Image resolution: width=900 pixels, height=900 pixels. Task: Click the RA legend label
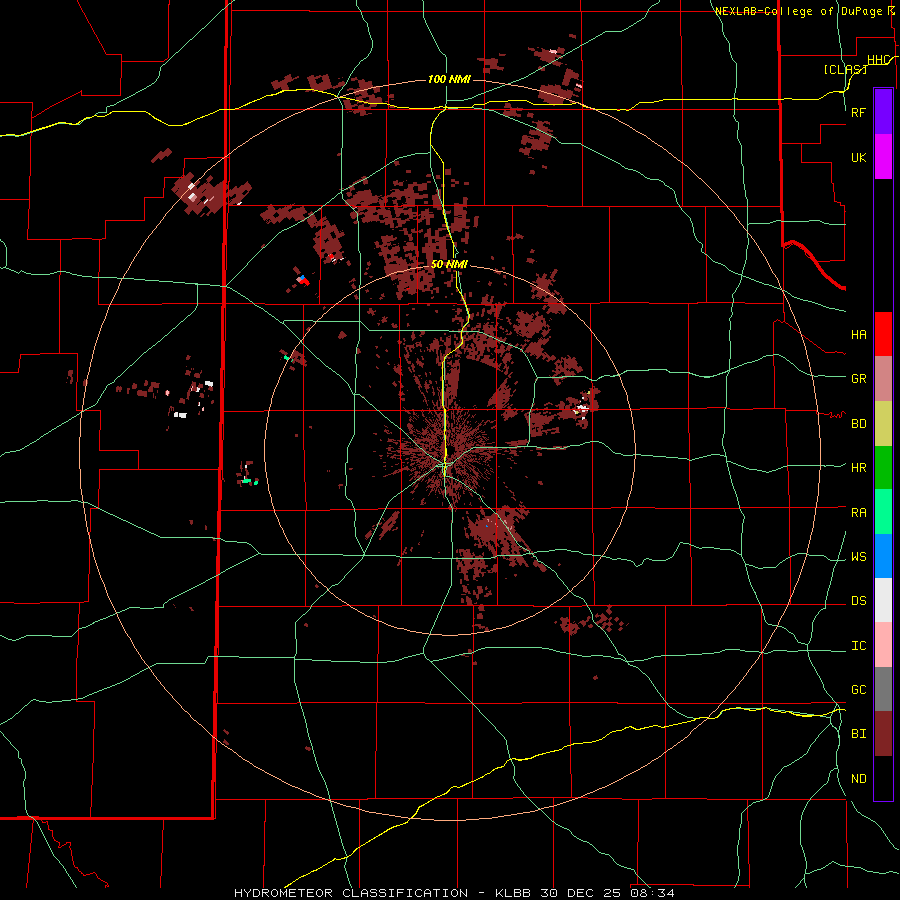click(858, 513)
